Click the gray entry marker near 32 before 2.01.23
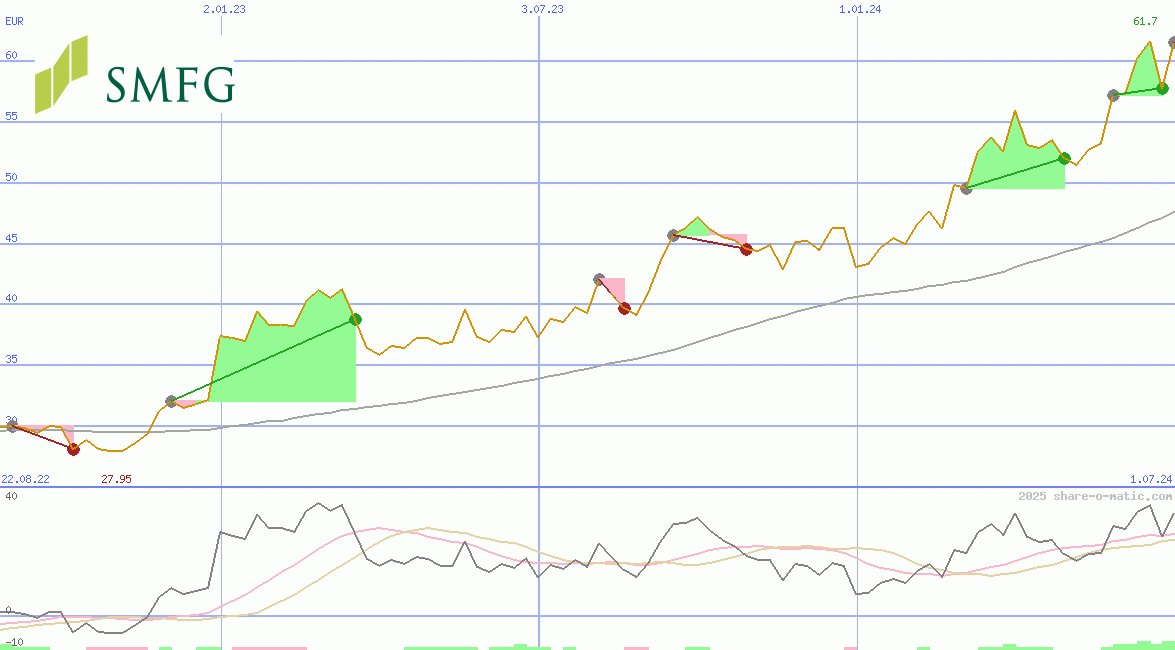This screenshot has width=1175, height=650. (x=171, y=401)
